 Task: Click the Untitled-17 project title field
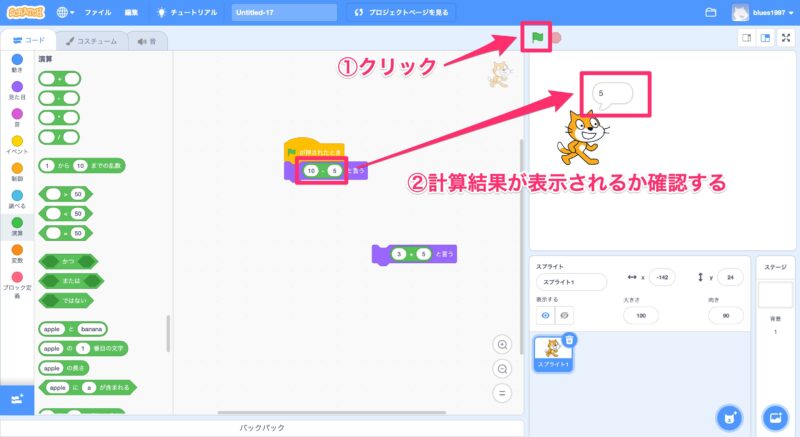[283, 13]
